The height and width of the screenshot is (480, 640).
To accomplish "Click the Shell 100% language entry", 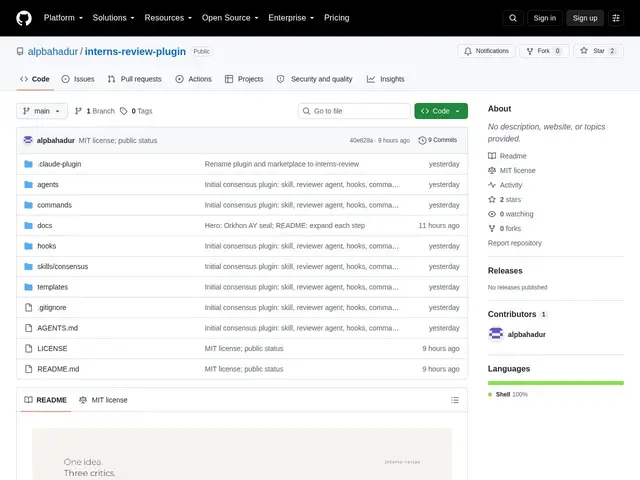I will click(508, 394).
